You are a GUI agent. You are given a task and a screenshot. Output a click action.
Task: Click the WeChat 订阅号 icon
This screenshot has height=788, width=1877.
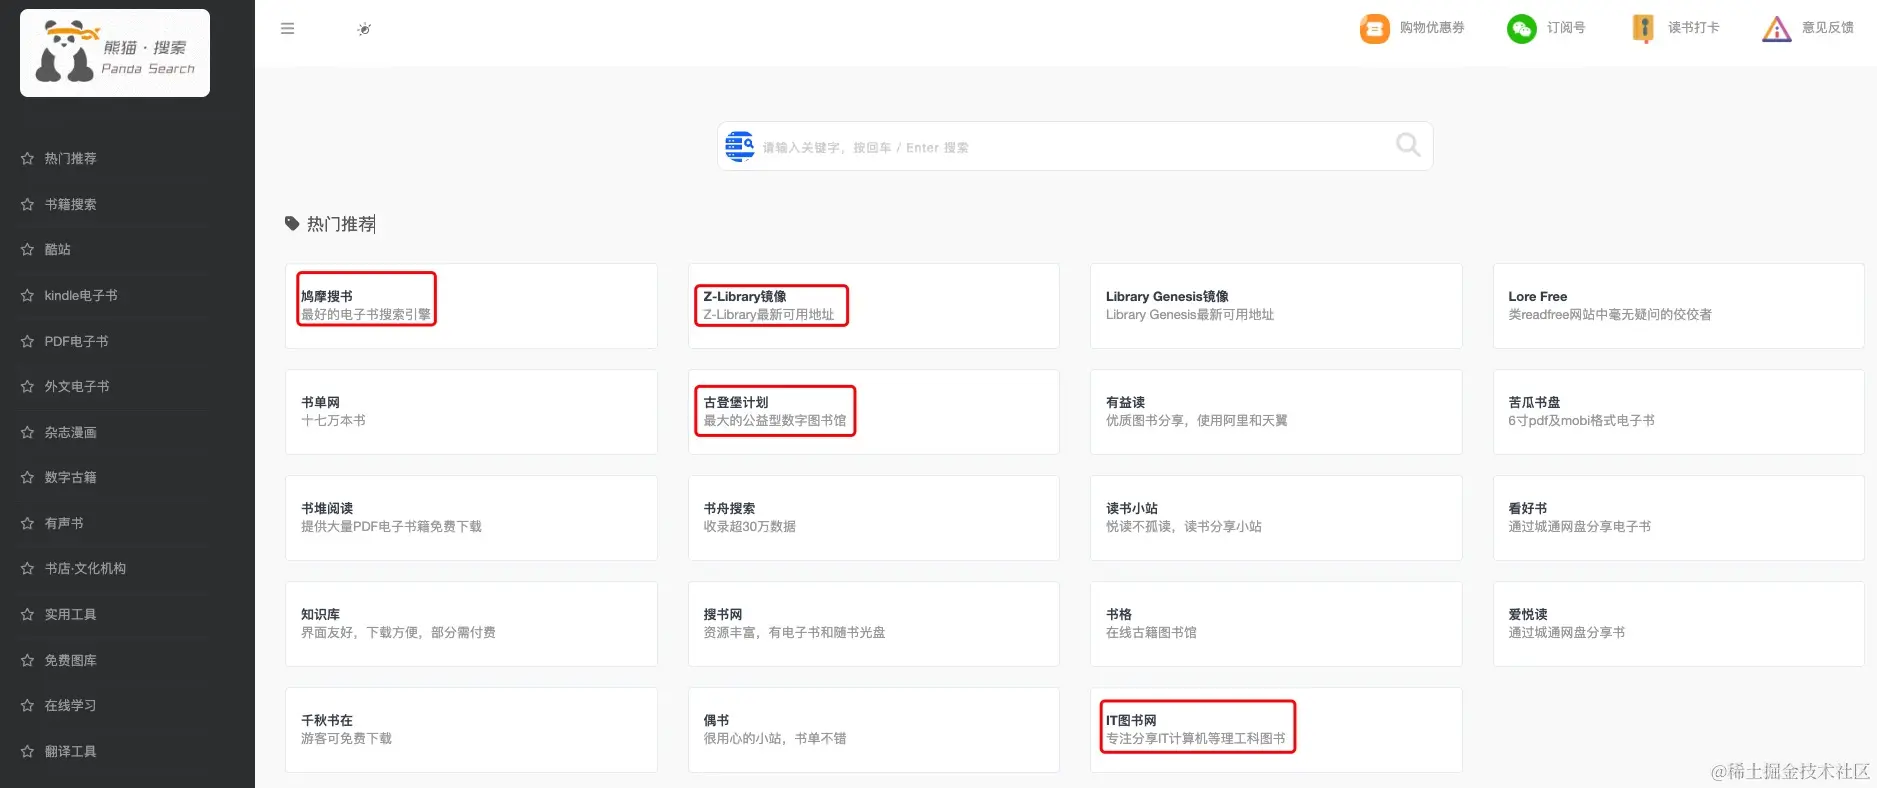1522,28
